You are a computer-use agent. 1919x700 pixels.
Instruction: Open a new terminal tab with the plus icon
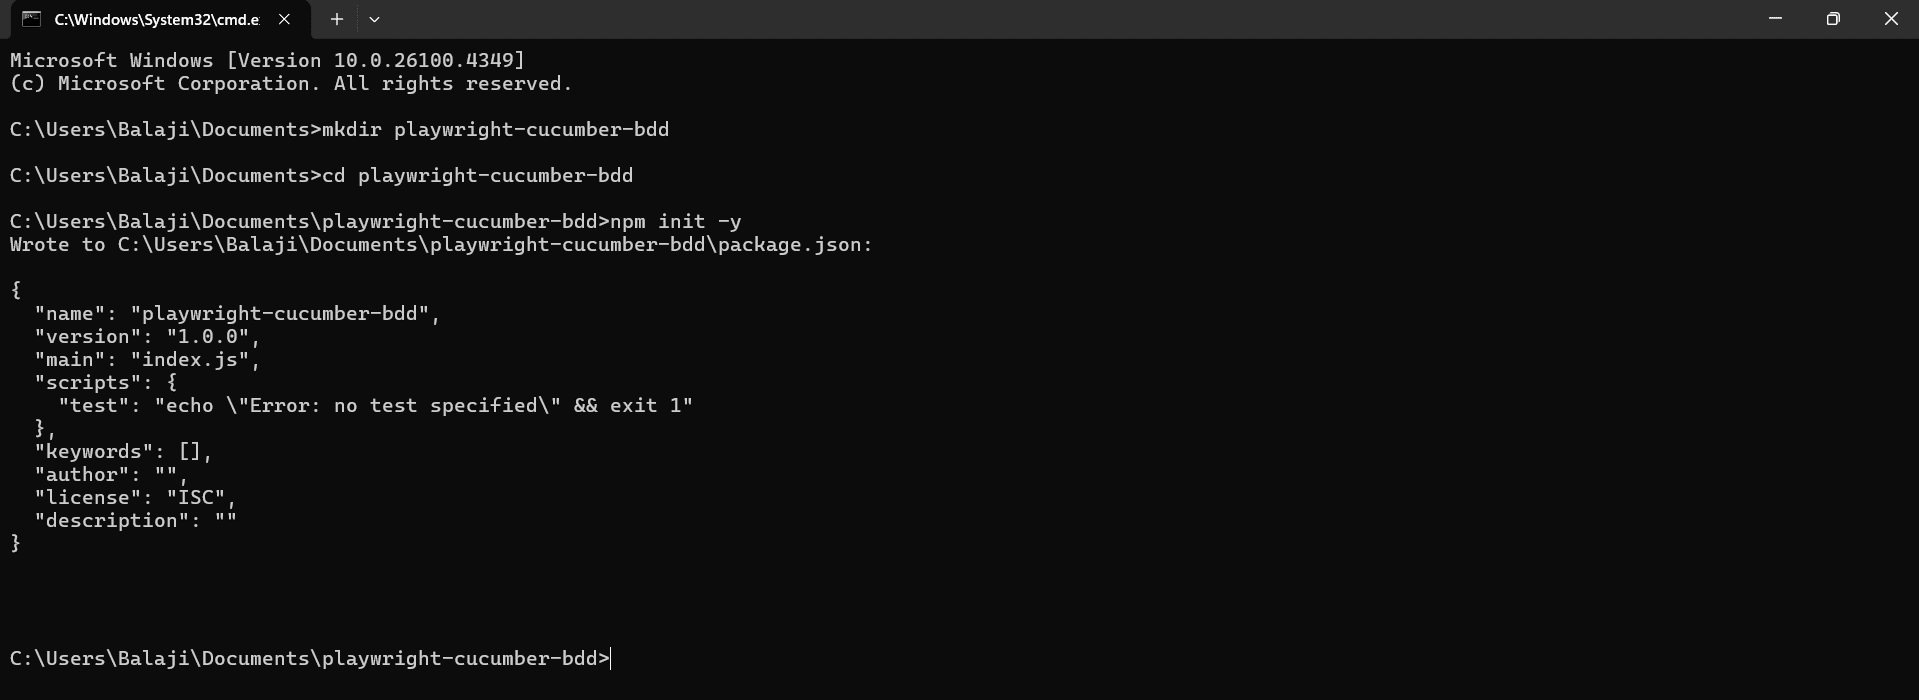pos(336,19)
